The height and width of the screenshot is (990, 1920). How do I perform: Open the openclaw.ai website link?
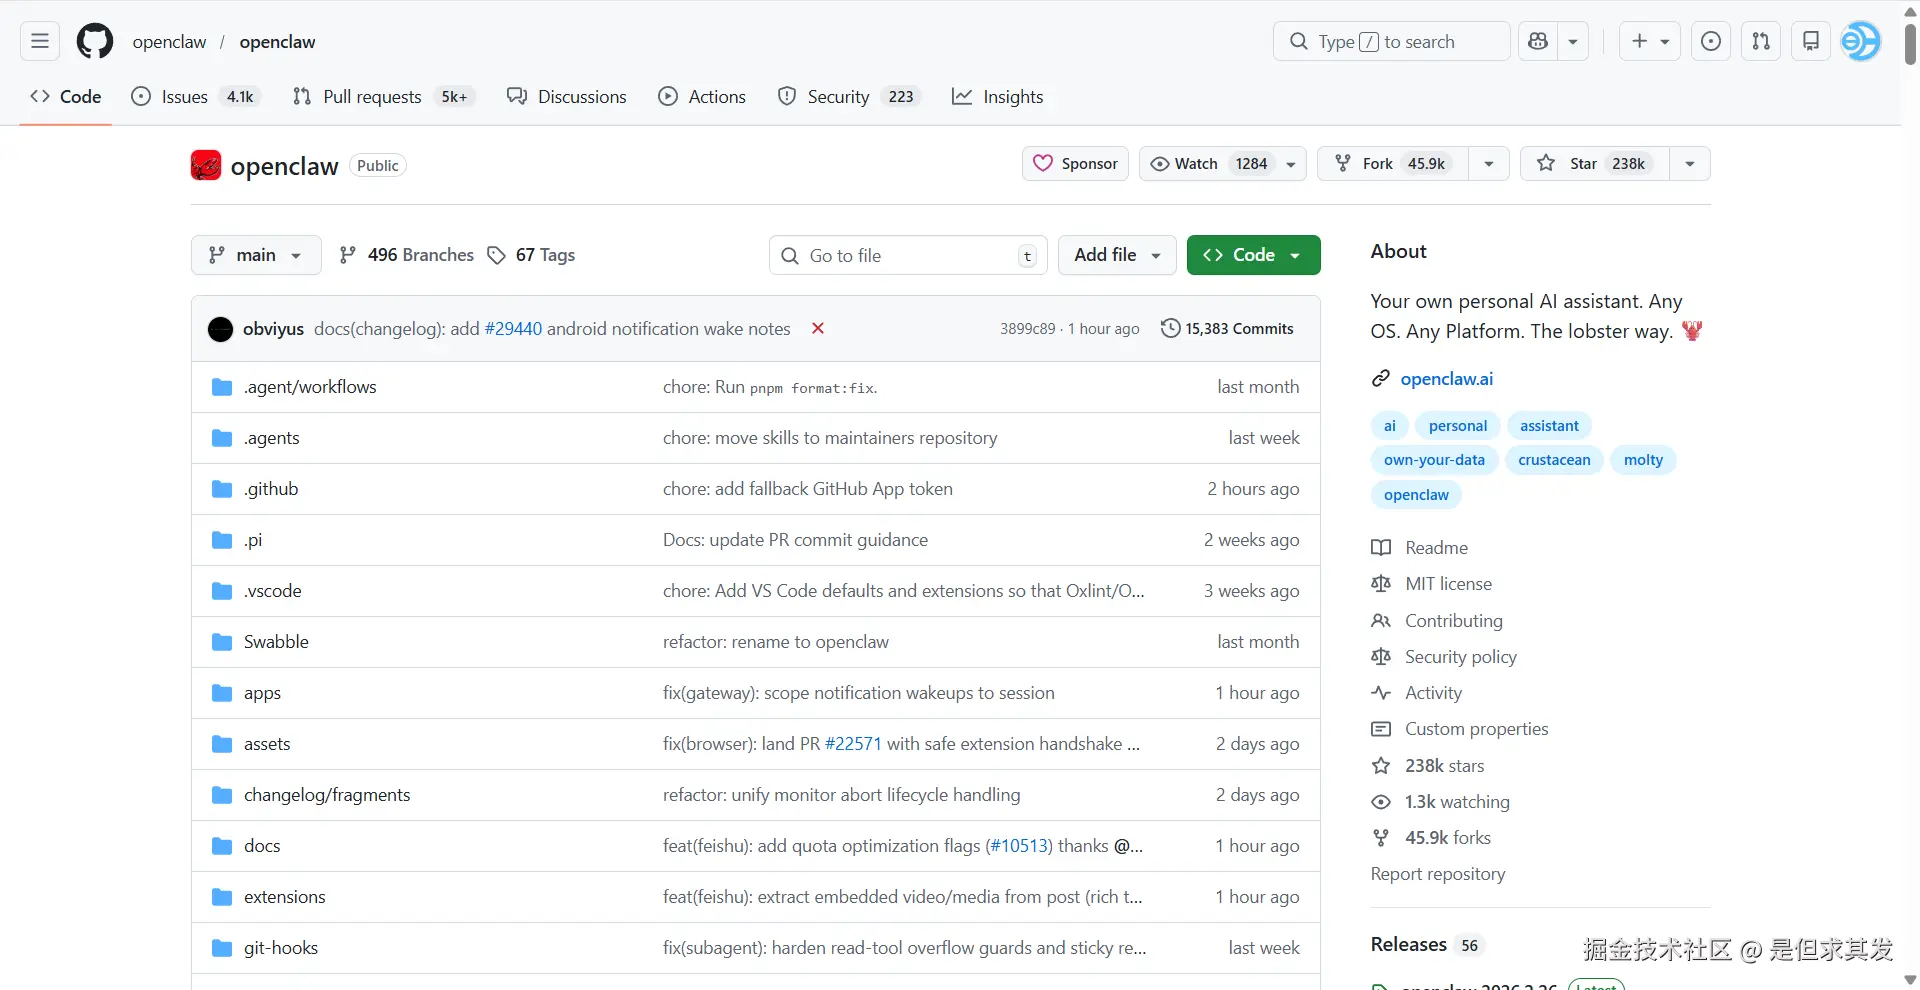tap(1446, 379)
